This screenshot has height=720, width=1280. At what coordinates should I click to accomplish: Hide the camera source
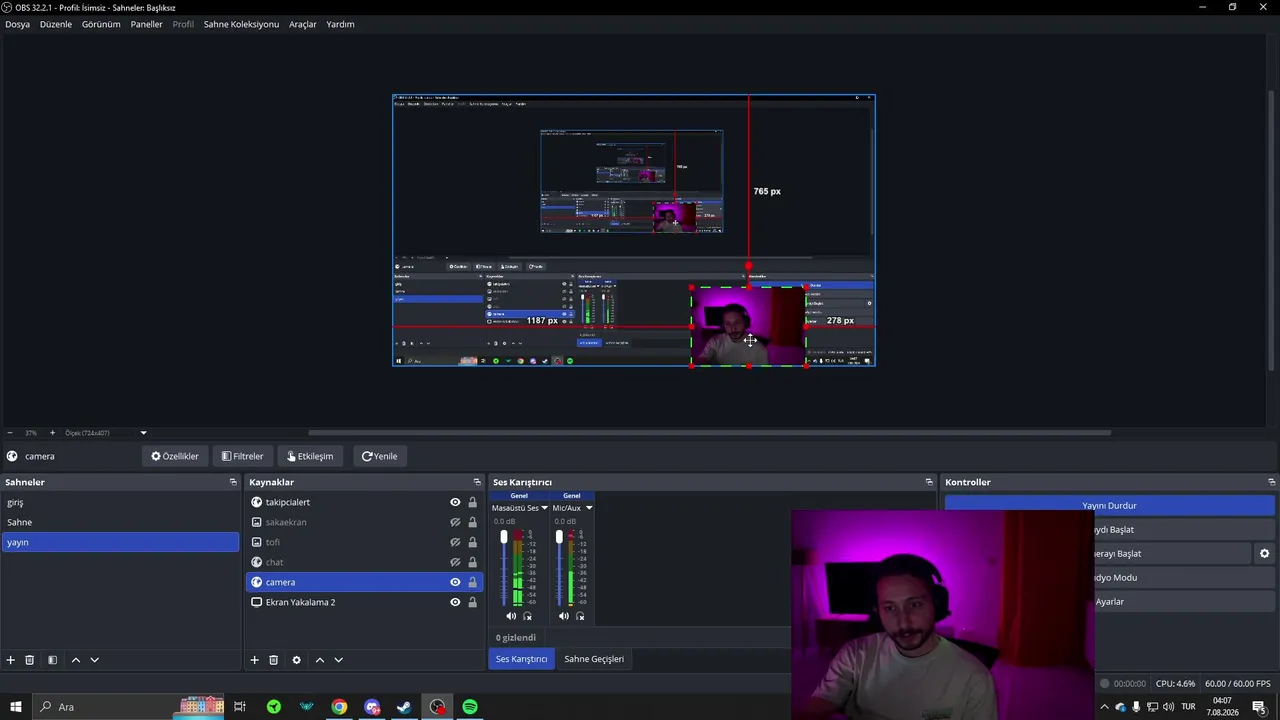[x=455, y=582]
